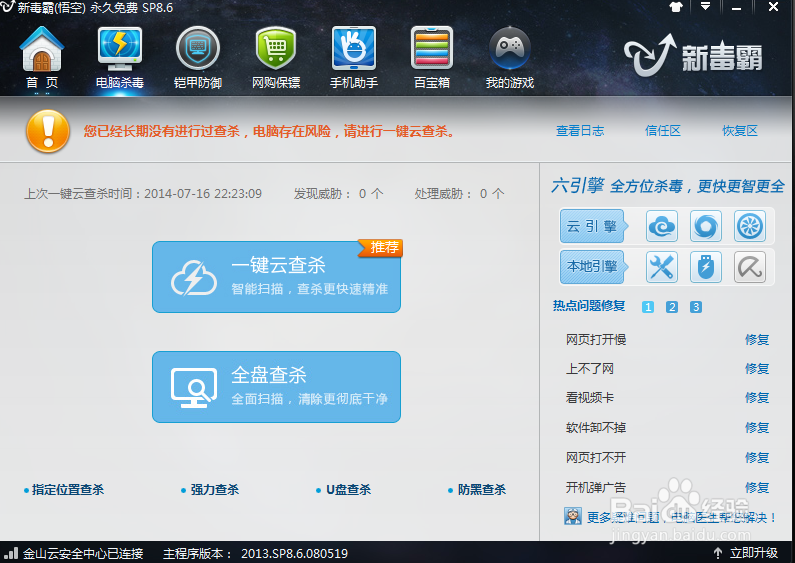Viewport: 795px width, 563px height.
Task: Click 立即升级 upgrade now
Action: (754, 553)
